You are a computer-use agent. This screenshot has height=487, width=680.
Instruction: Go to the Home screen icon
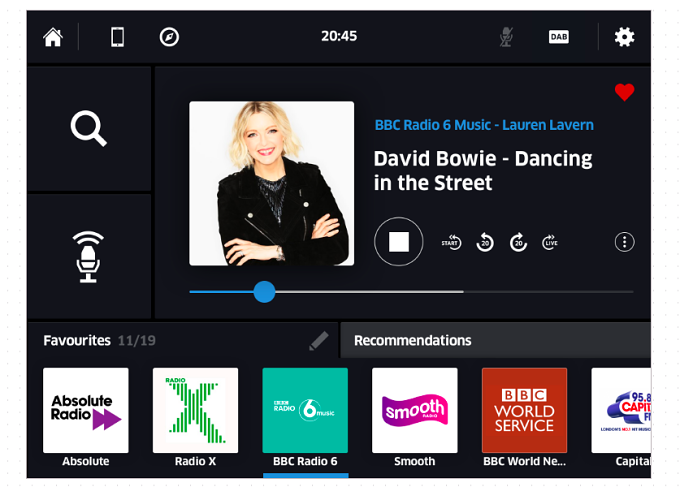coord(53,37)
